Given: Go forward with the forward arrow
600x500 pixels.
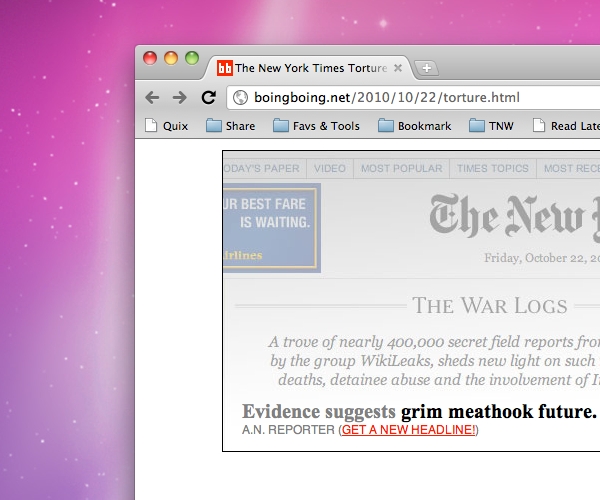Looking at the screenshot, I should click(x=179, y=98).
